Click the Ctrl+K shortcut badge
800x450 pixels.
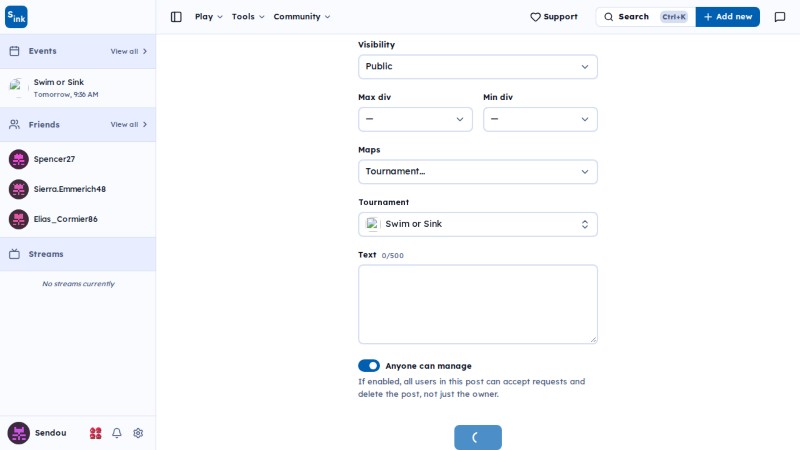(674, 17)
